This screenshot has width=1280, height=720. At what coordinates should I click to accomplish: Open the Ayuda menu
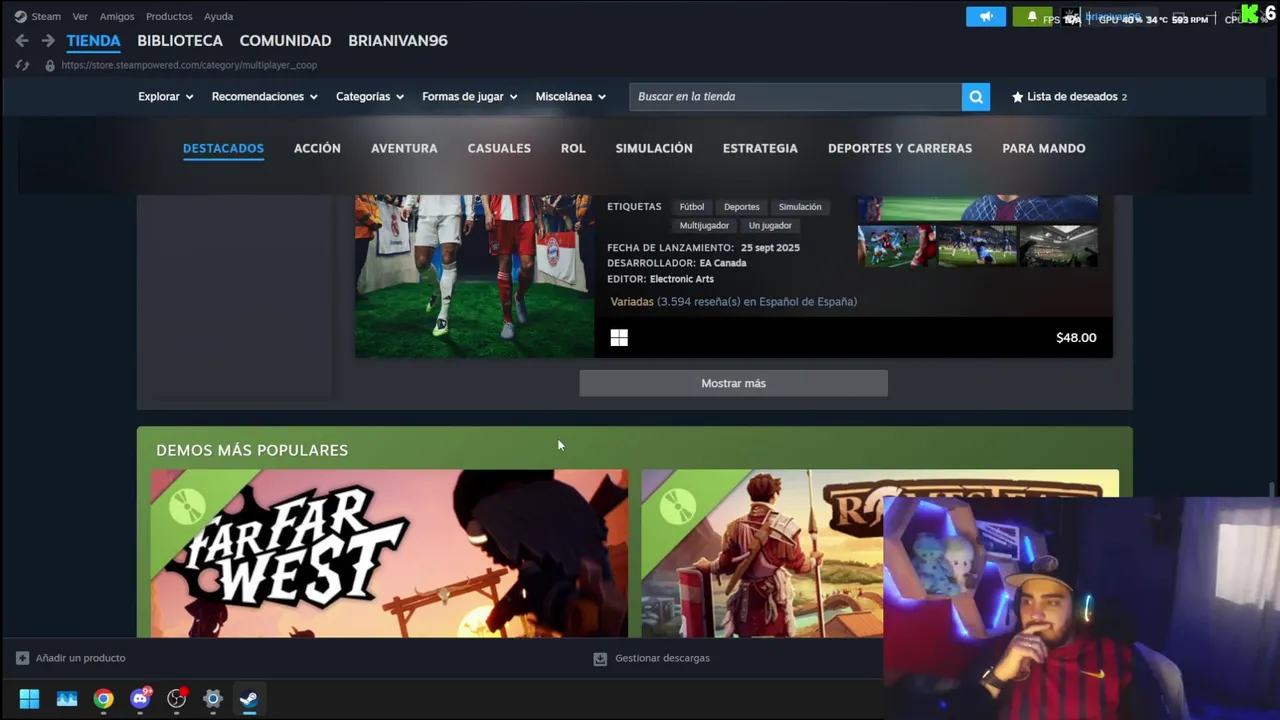tap(218, 16)
